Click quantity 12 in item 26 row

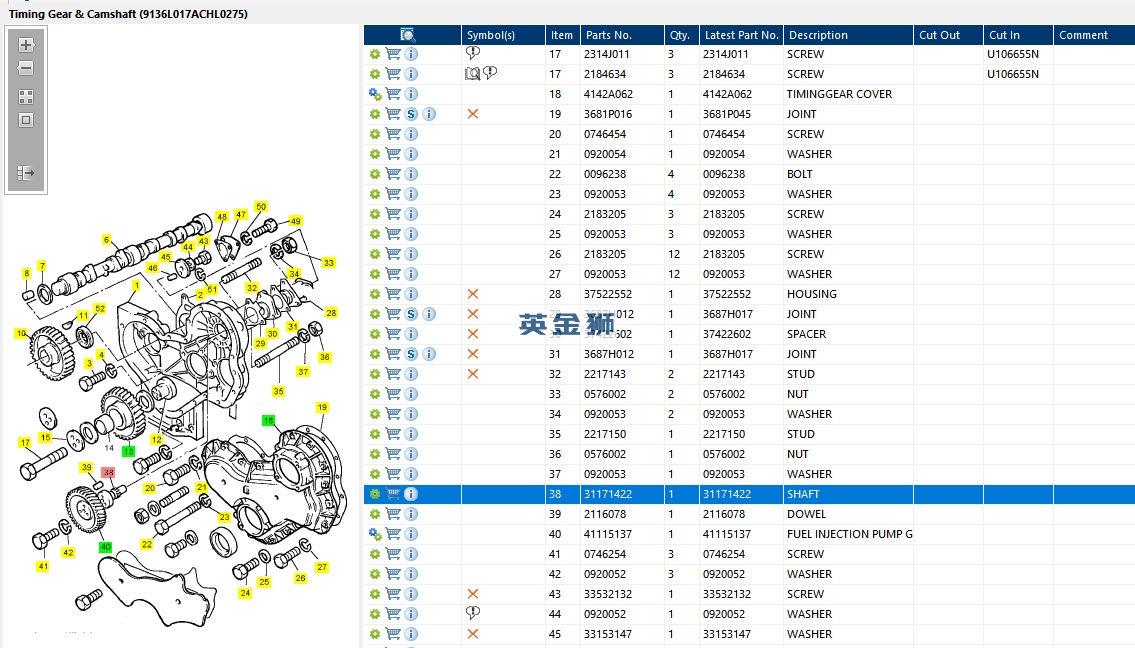[x=674, y=254]
